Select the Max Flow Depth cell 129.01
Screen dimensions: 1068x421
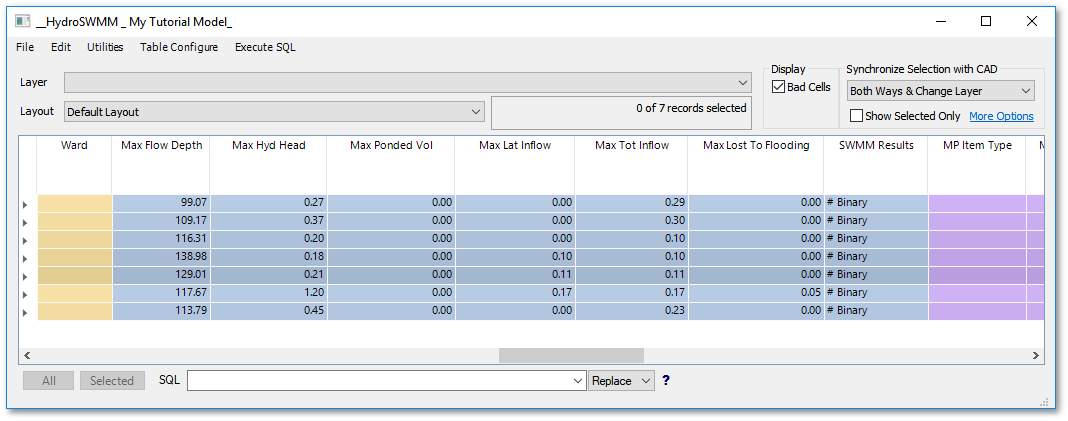[x=161, y=275]
